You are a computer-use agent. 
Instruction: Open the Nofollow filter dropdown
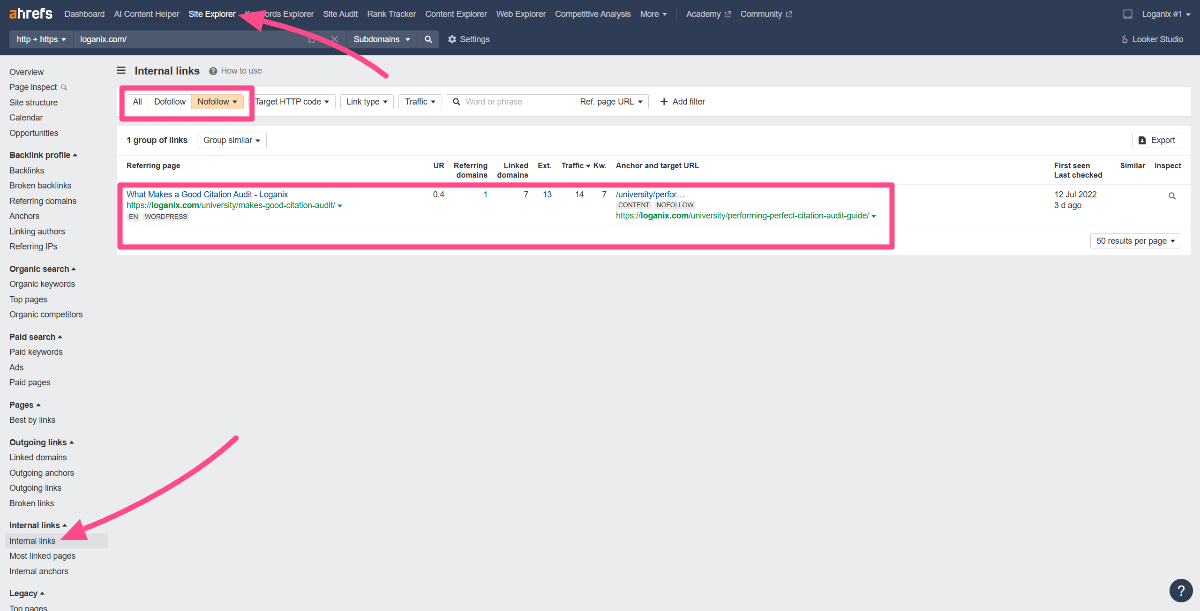(x=217, y=102)
